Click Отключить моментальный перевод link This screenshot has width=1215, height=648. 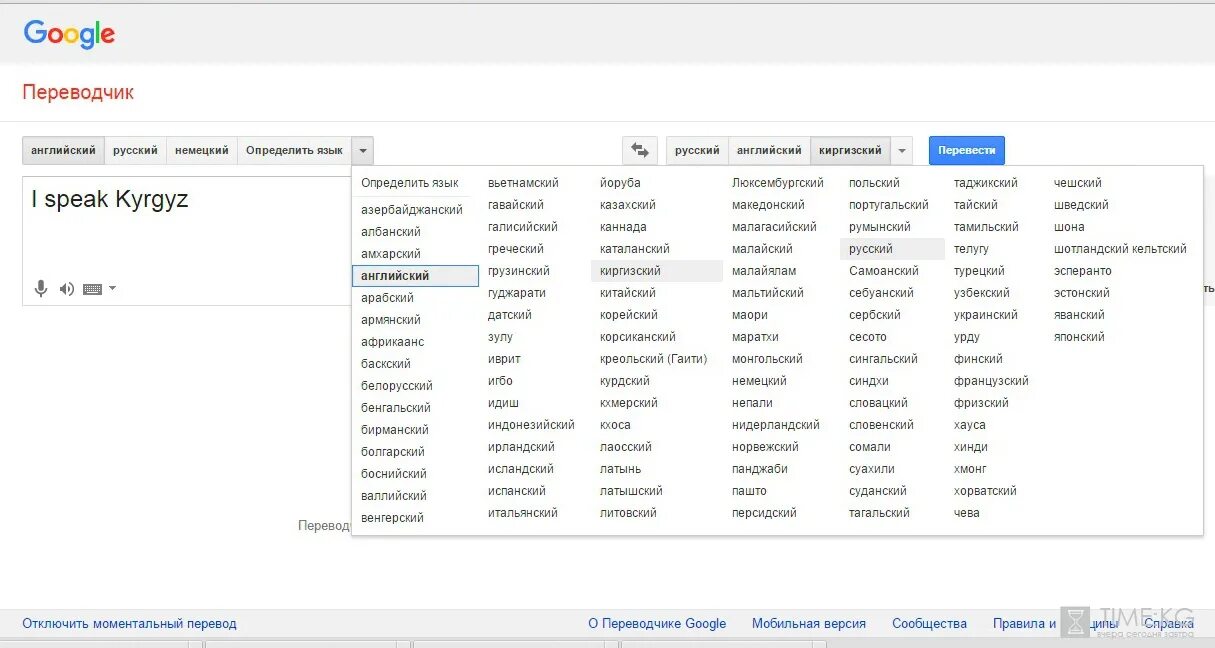coord(130,624)
